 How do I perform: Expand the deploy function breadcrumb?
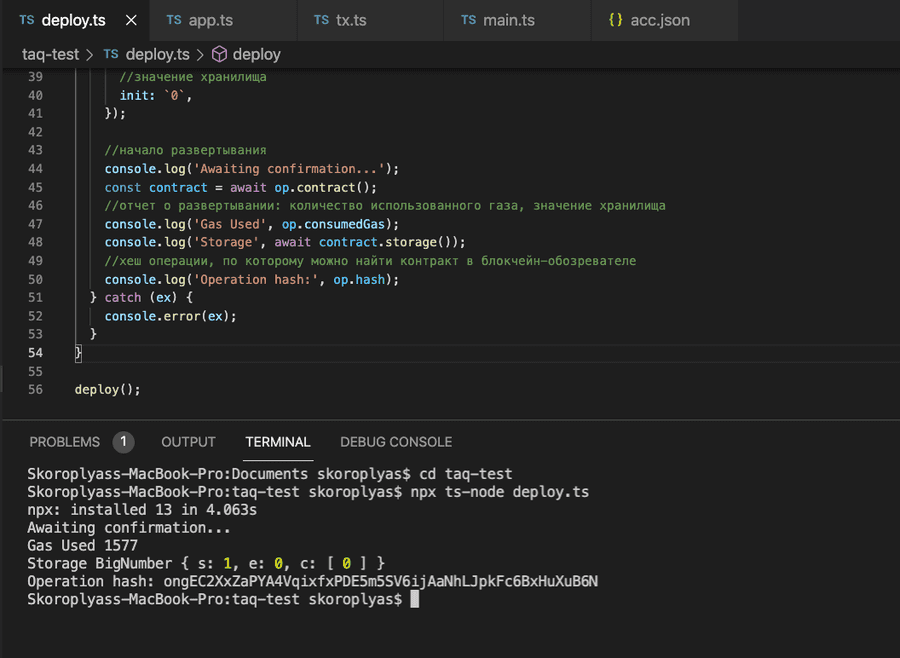coord(257,54)
